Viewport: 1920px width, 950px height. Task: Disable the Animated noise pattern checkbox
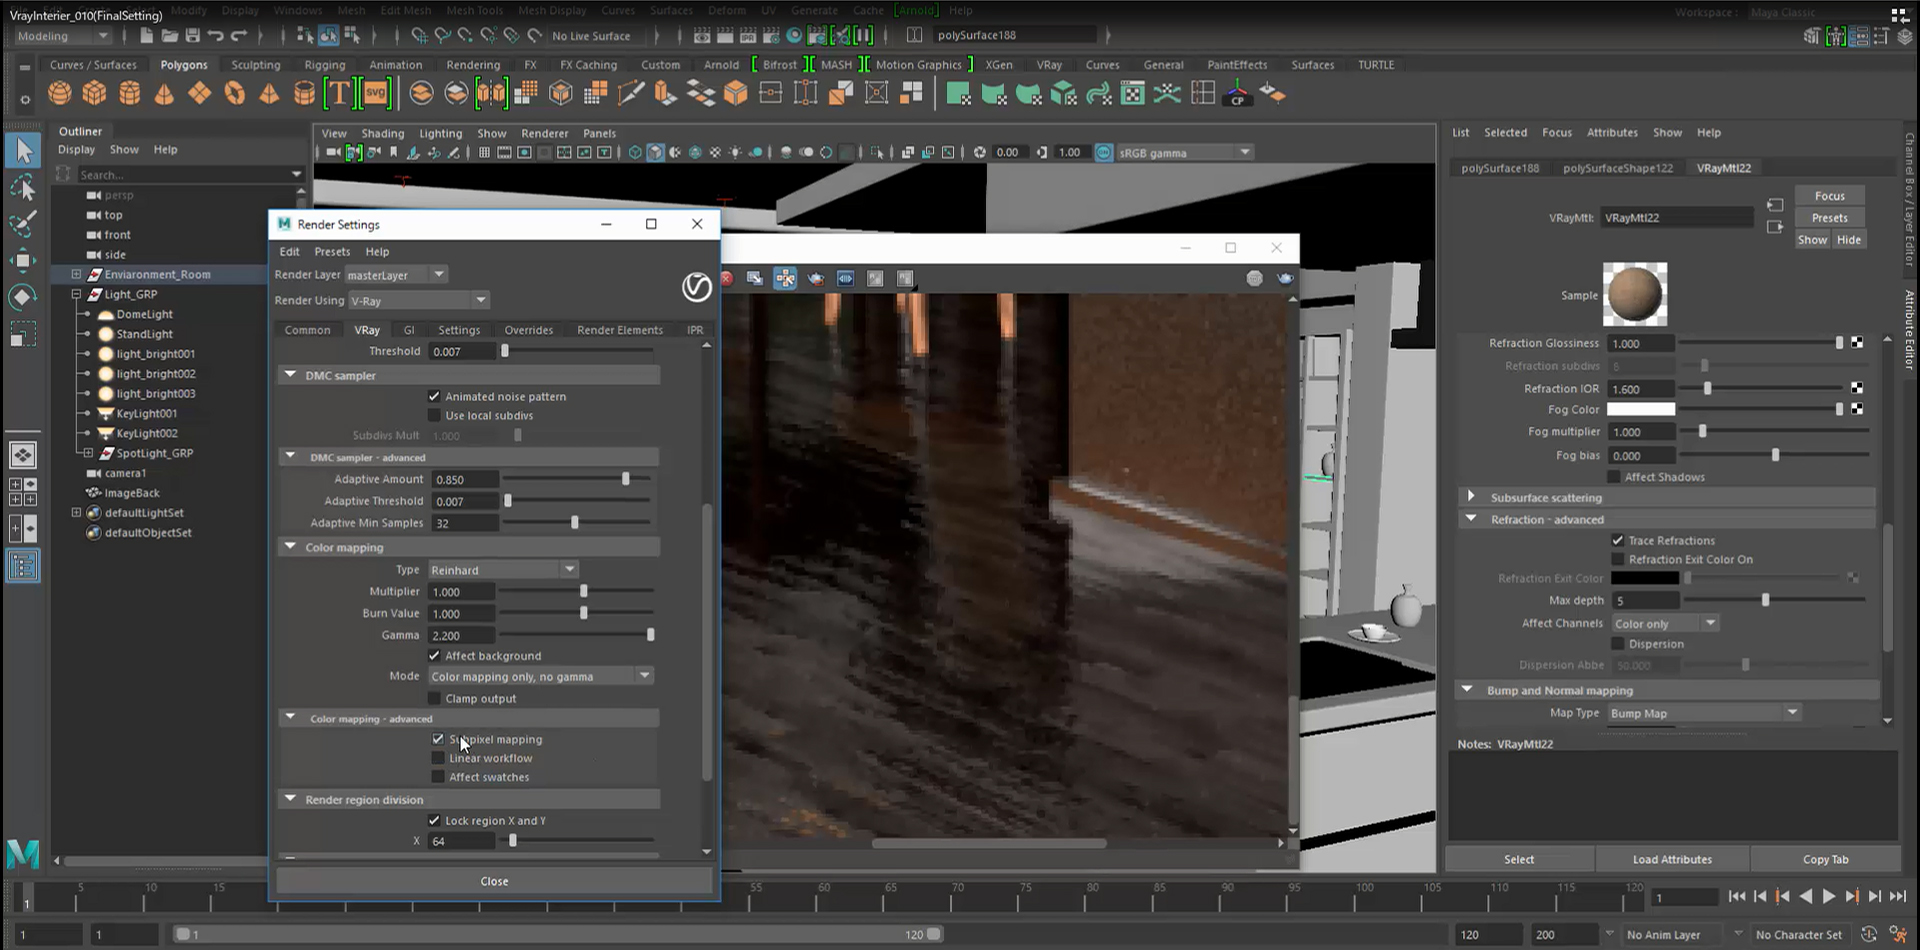click(435, 396)
